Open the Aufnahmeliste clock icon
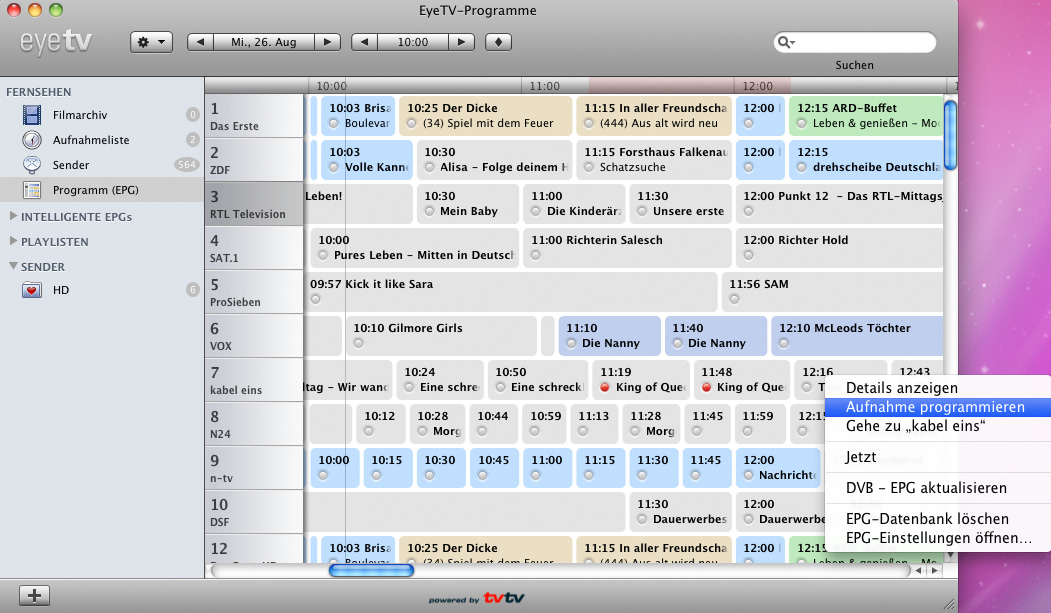 [32, 140]
